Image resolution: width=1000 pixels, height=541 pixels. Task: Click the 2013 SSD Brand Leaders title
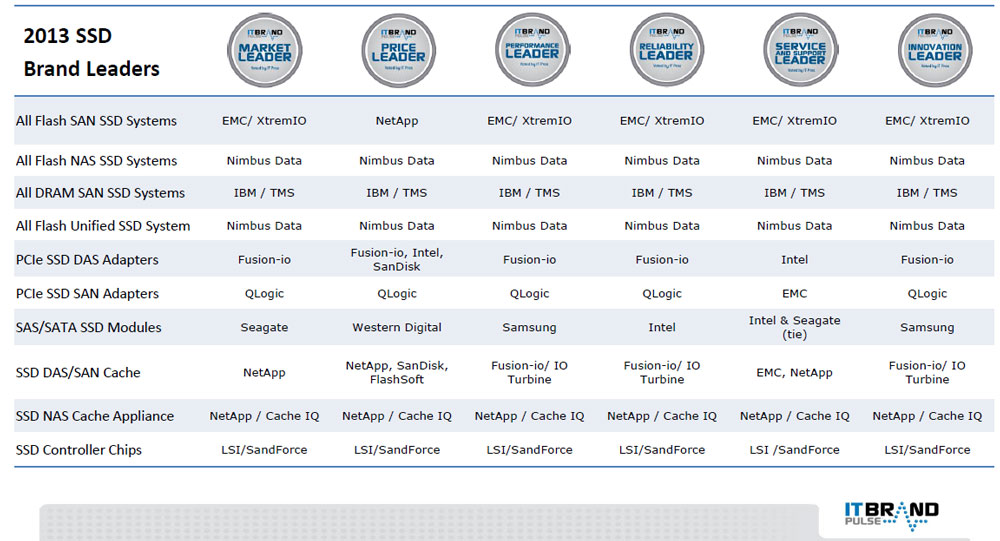click(91, 53)
